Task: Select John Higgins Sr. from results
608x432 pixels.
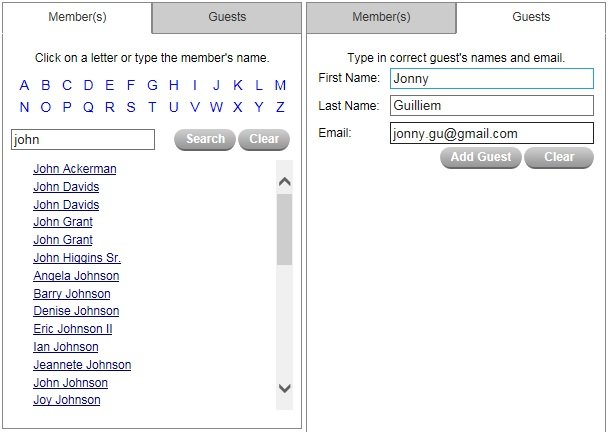Action: pyautogui.click(x=77, y=258)
